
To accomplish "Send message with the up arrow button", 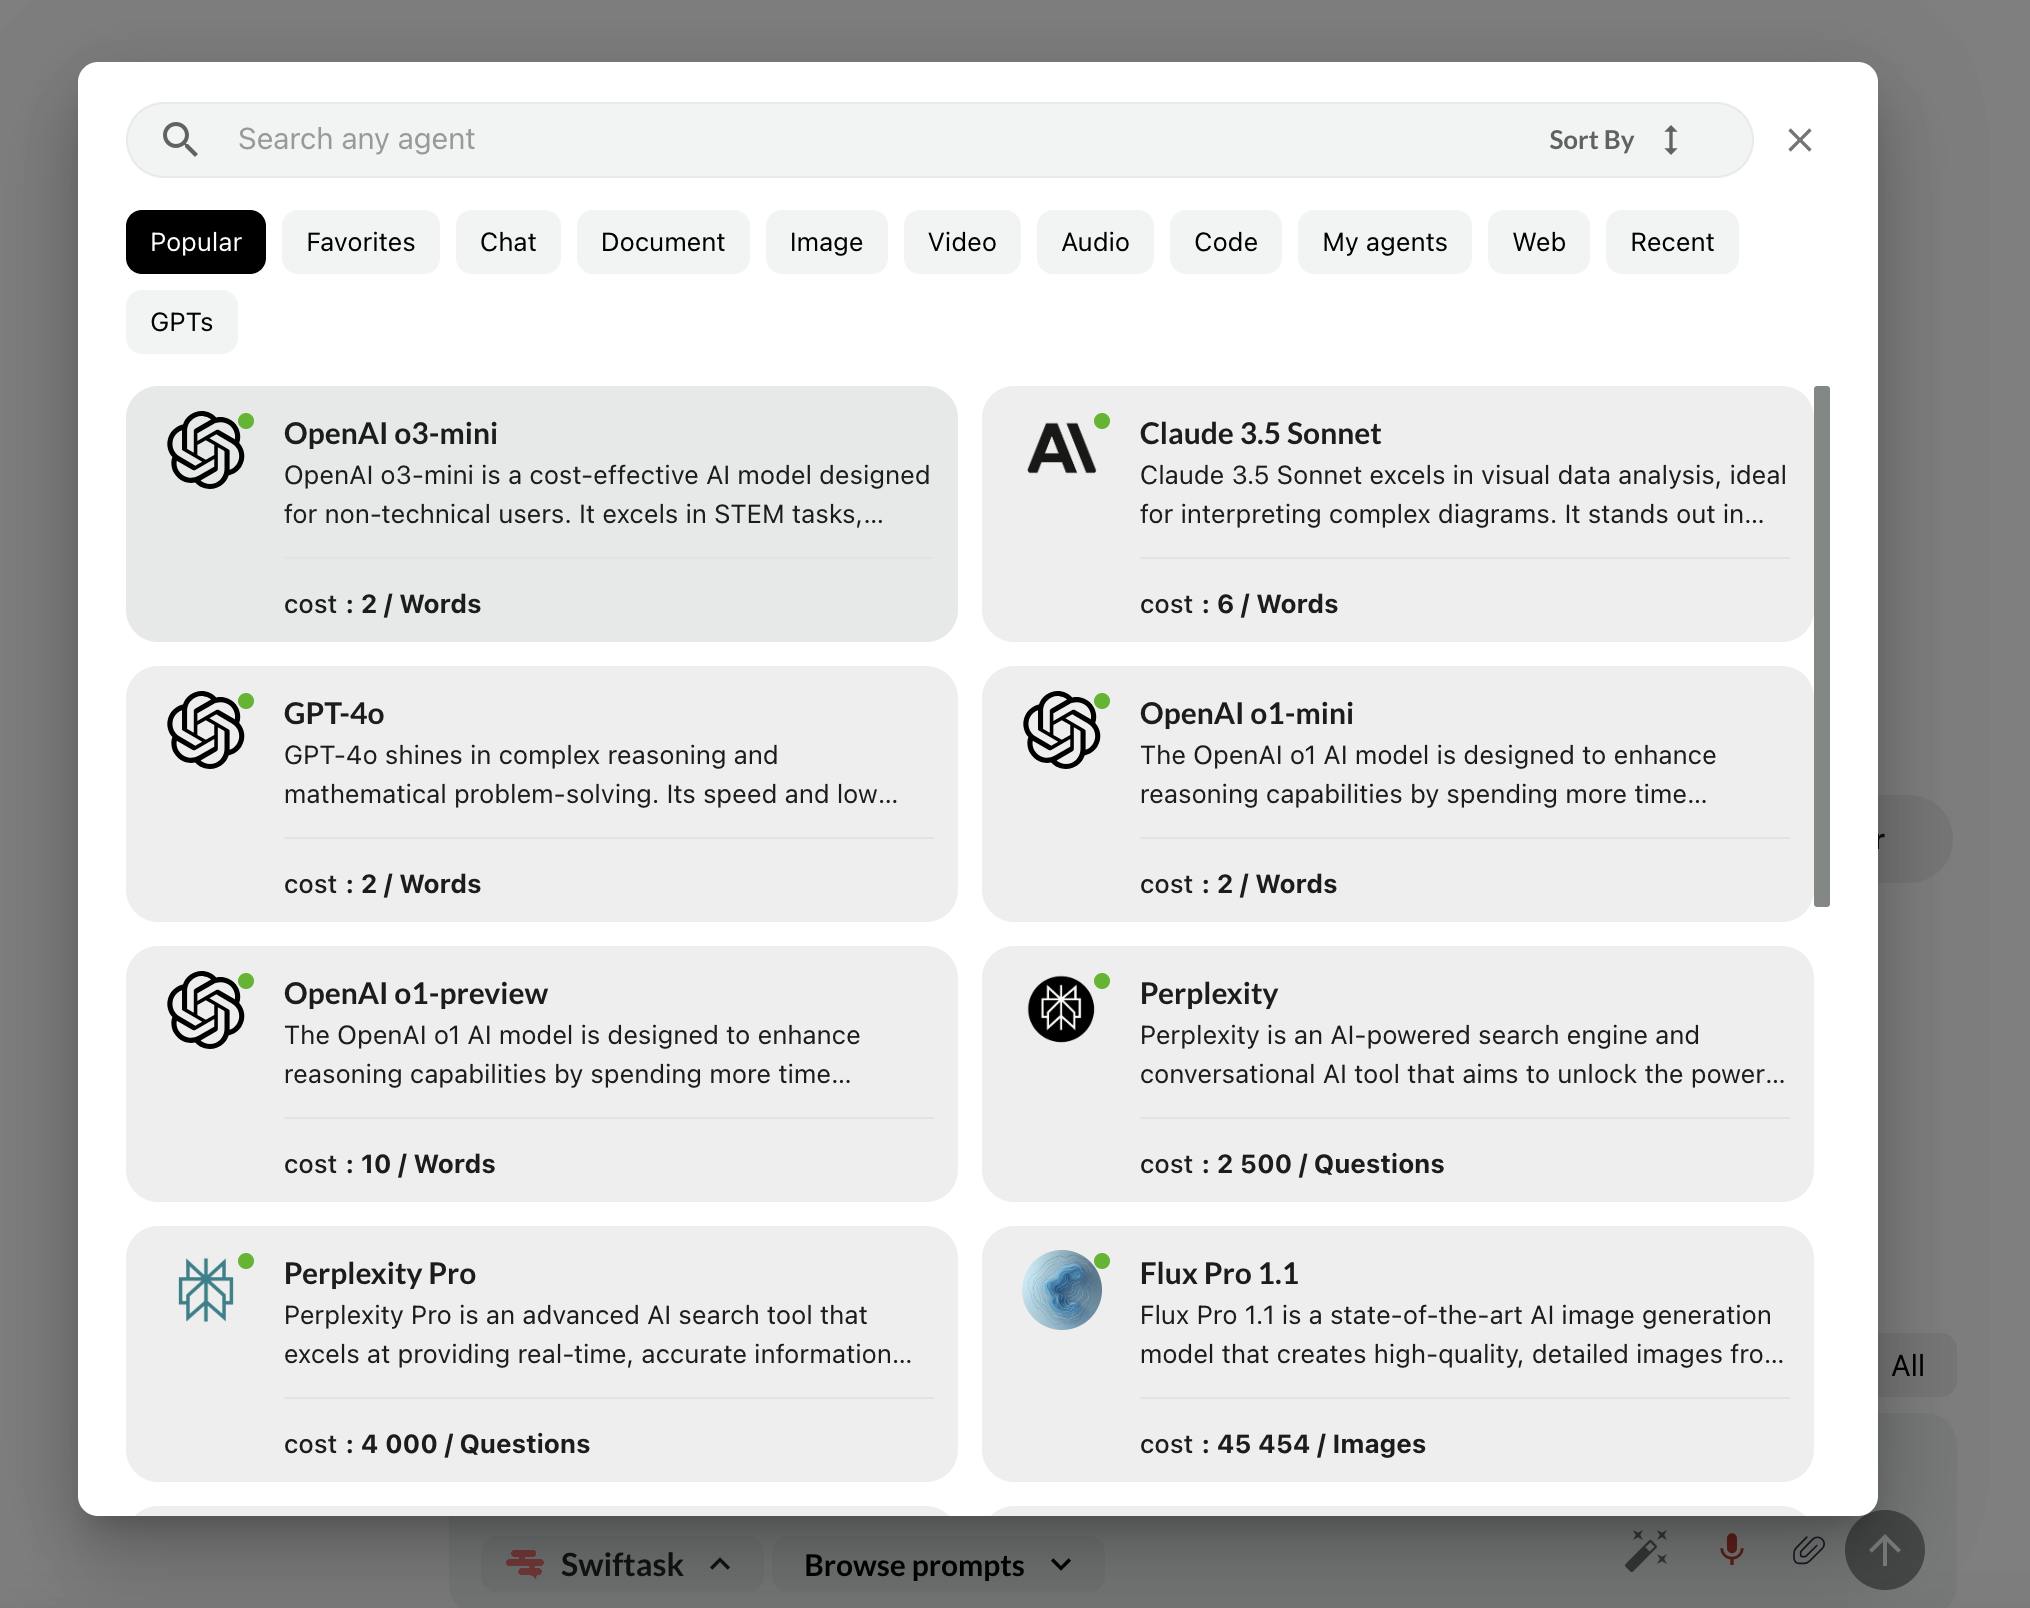I will [x=1884, y=1549].
